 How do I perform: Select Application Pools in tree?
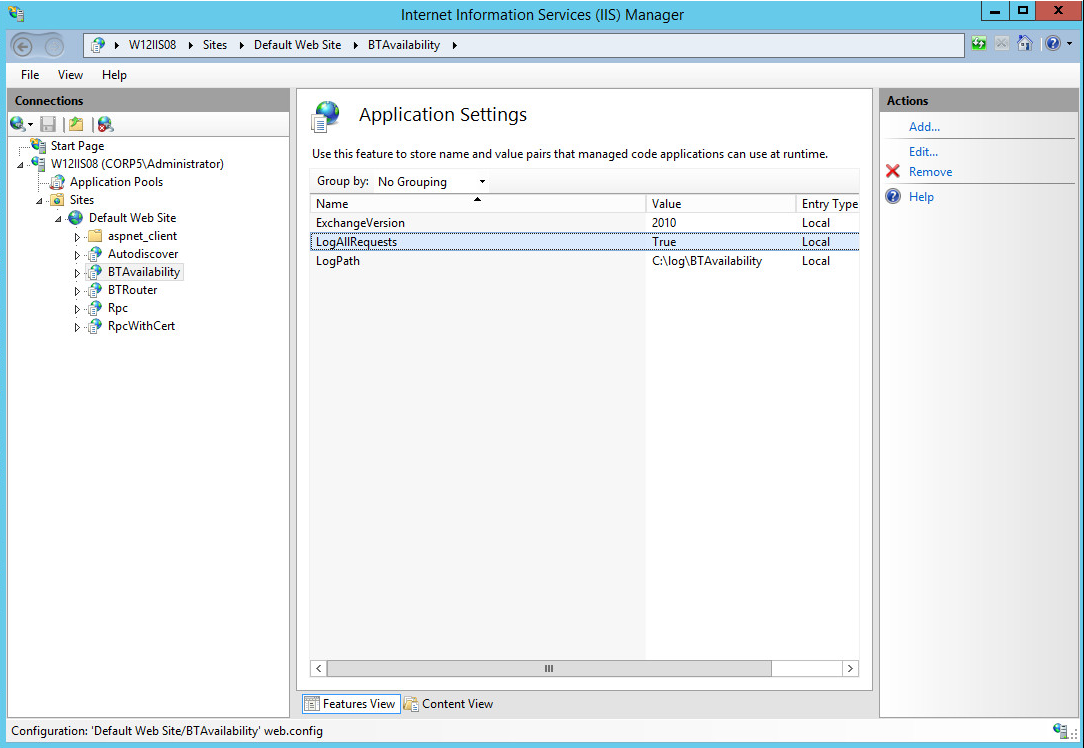coord(116,182)
